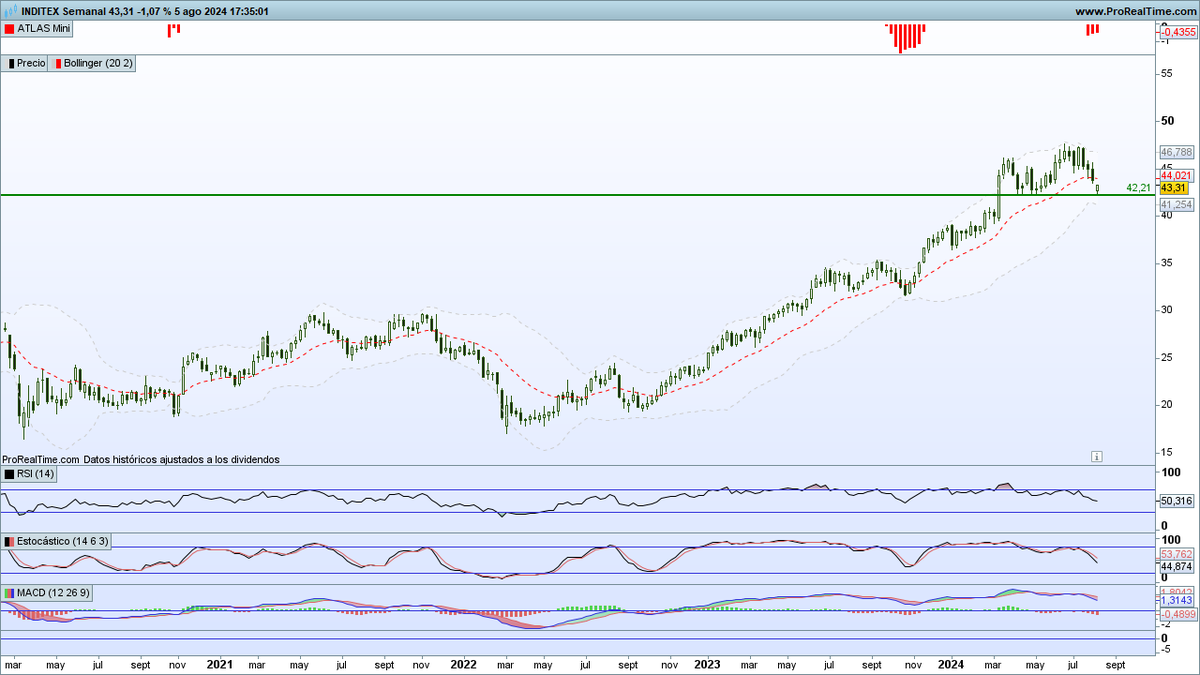Click the 50 level on the price axis

[x=1166, y=121]
